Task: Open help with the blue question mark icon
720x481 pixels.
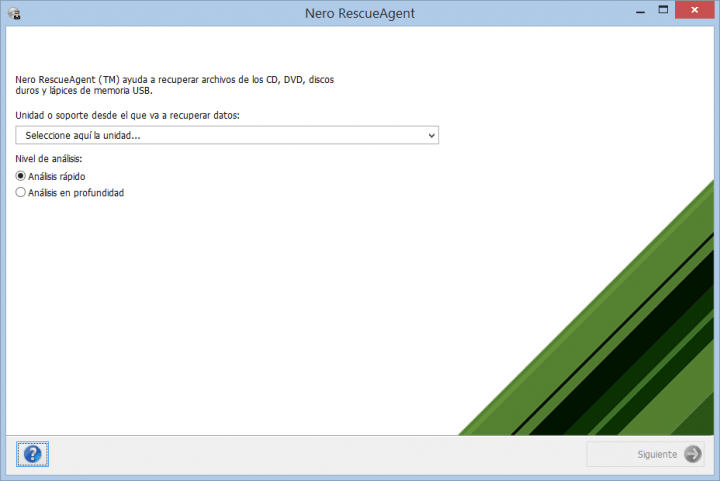Action: pos(32,454)
